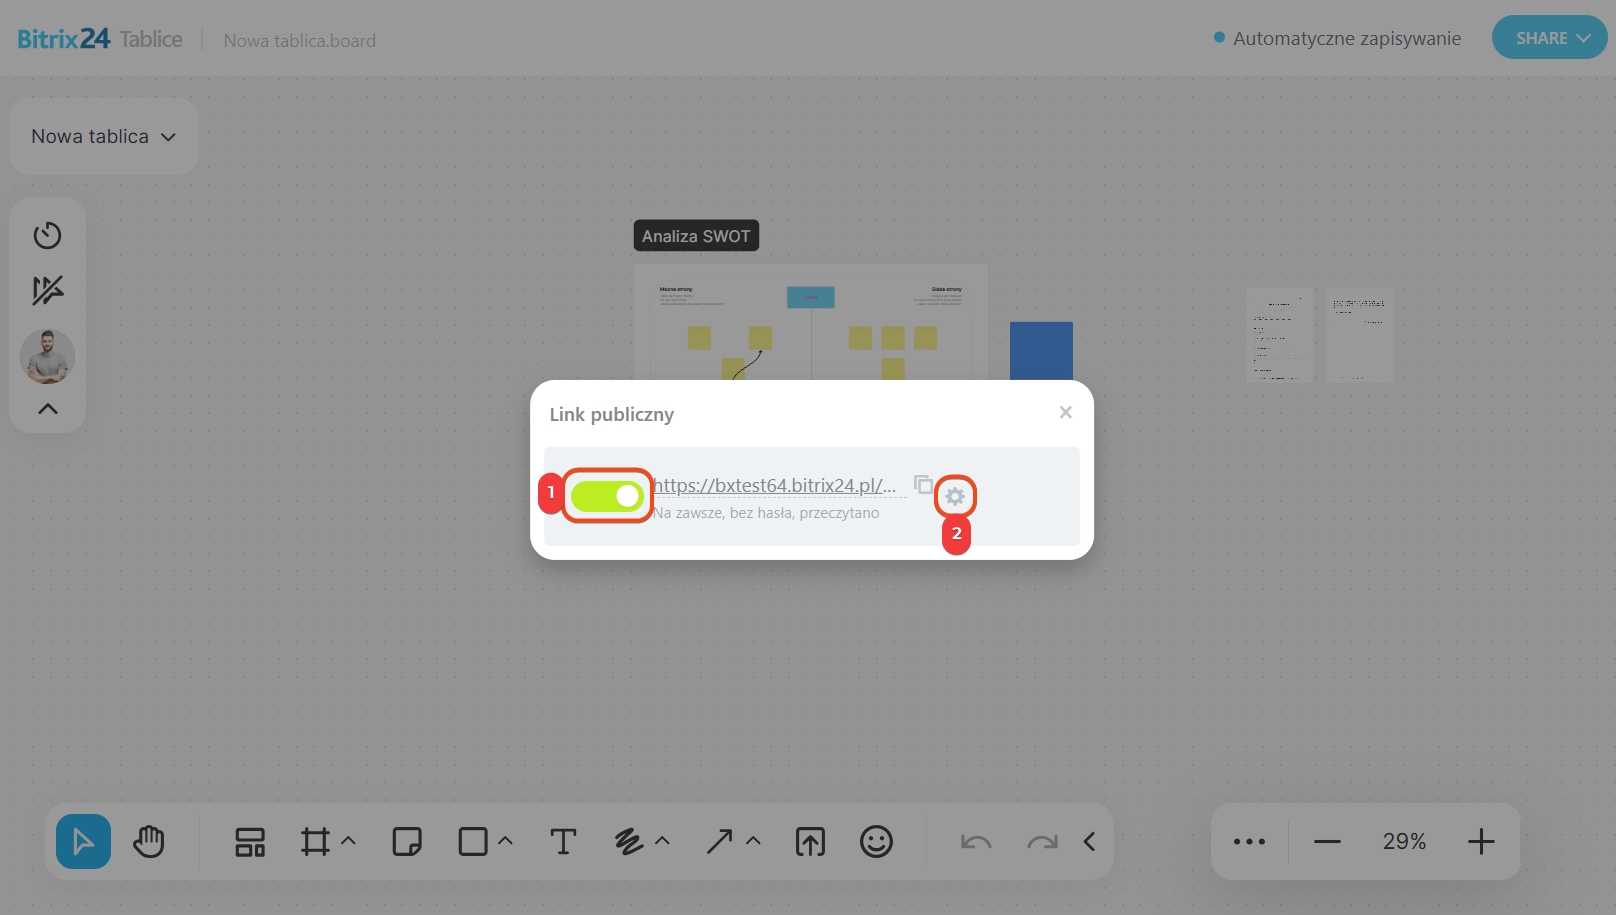1616x915 pixels.
Task: Open public link settings gear
Action: click(x=955, y=496)
